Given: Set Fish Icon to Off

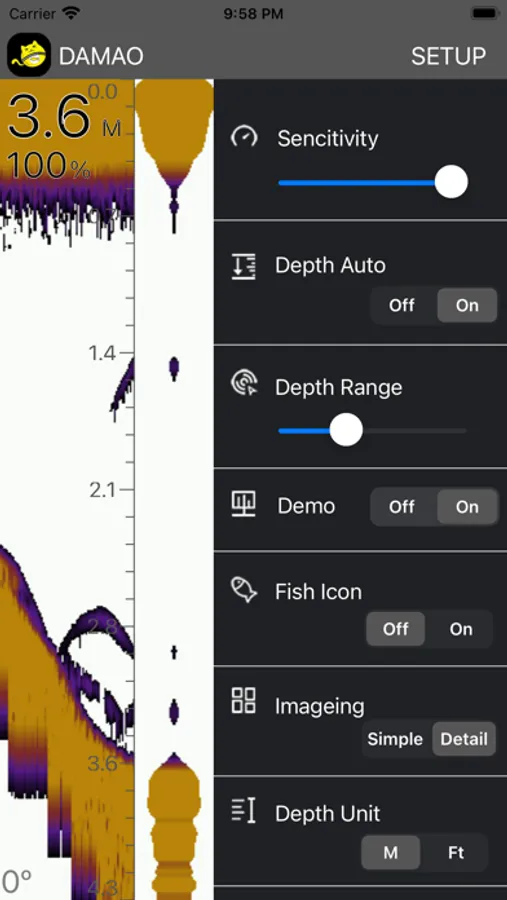Looking at the screenshot, I should tap(396, 629).
